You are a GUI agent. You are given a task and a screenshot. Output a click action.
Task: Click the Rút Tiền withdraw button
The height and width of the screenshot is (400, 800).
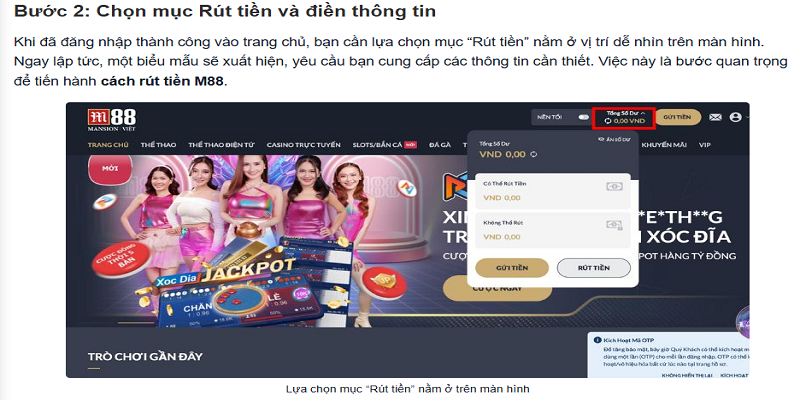pyautogui.click(x=593, y=268)
